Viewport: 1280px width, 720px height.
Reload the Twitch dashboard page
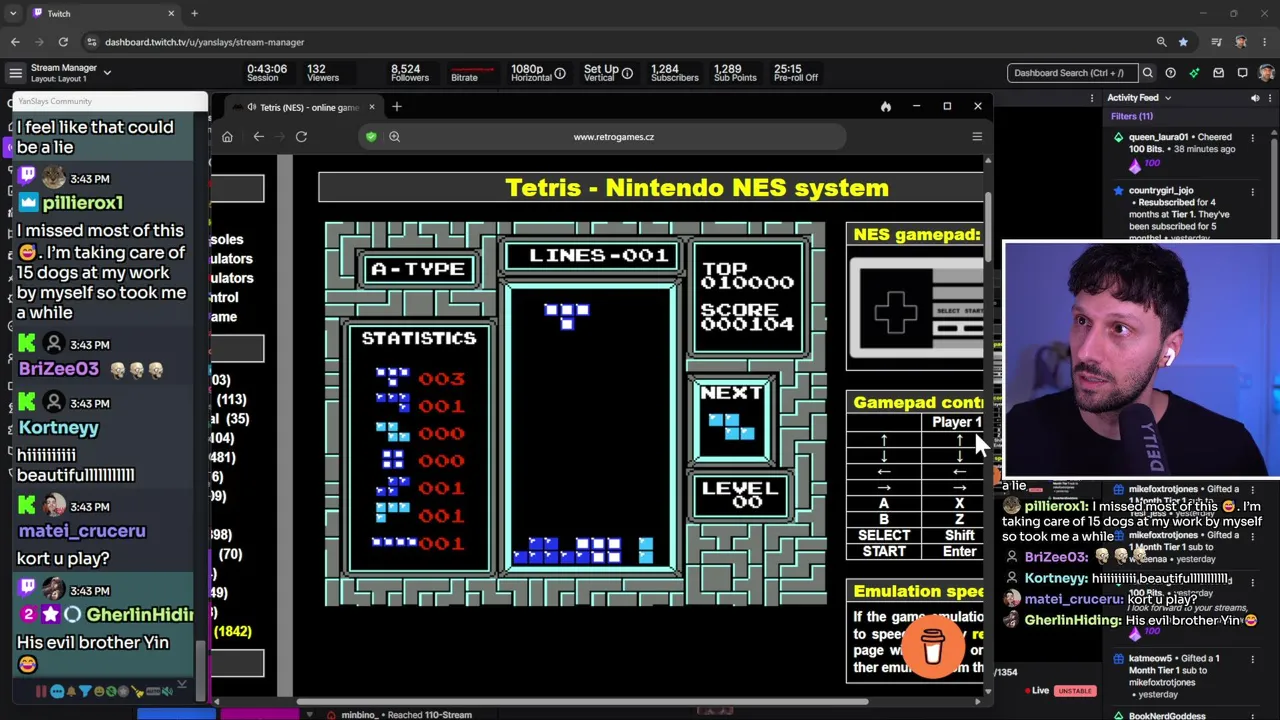63,42
